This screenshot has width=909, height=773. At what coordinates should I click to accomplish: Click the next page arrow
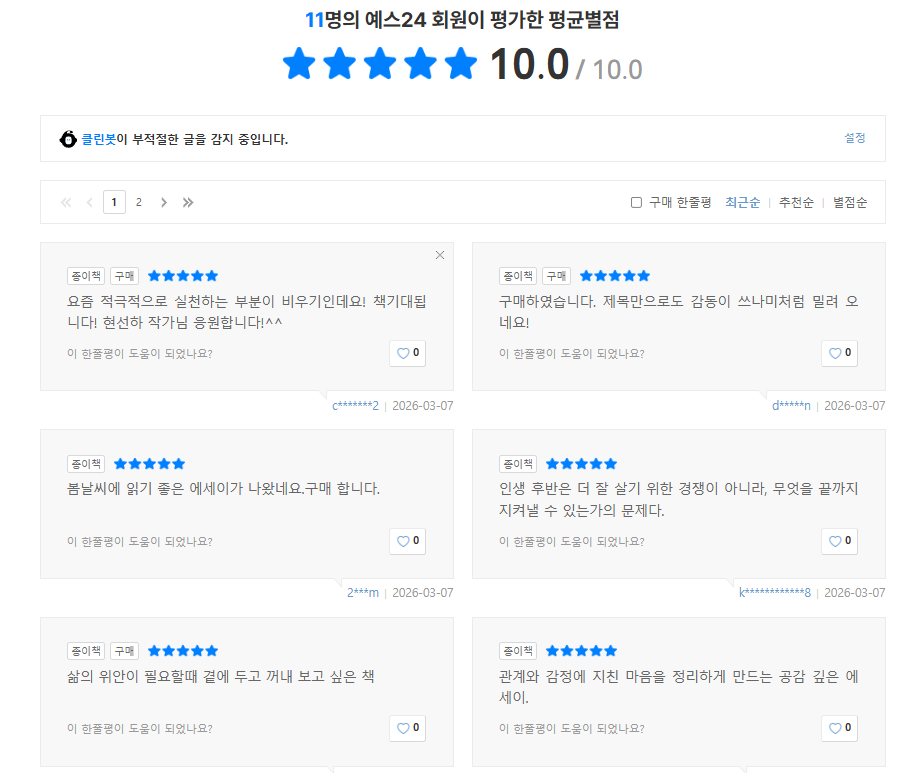163,201
